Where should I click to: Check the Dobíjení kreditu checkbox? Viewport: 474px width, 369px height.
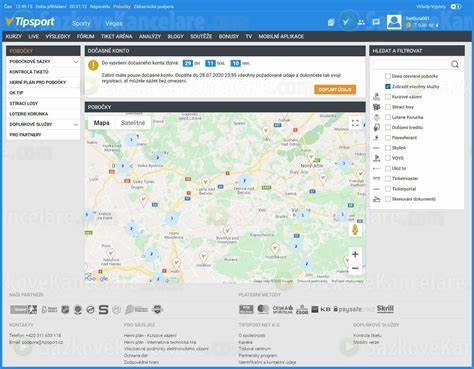tap(388, 127)
